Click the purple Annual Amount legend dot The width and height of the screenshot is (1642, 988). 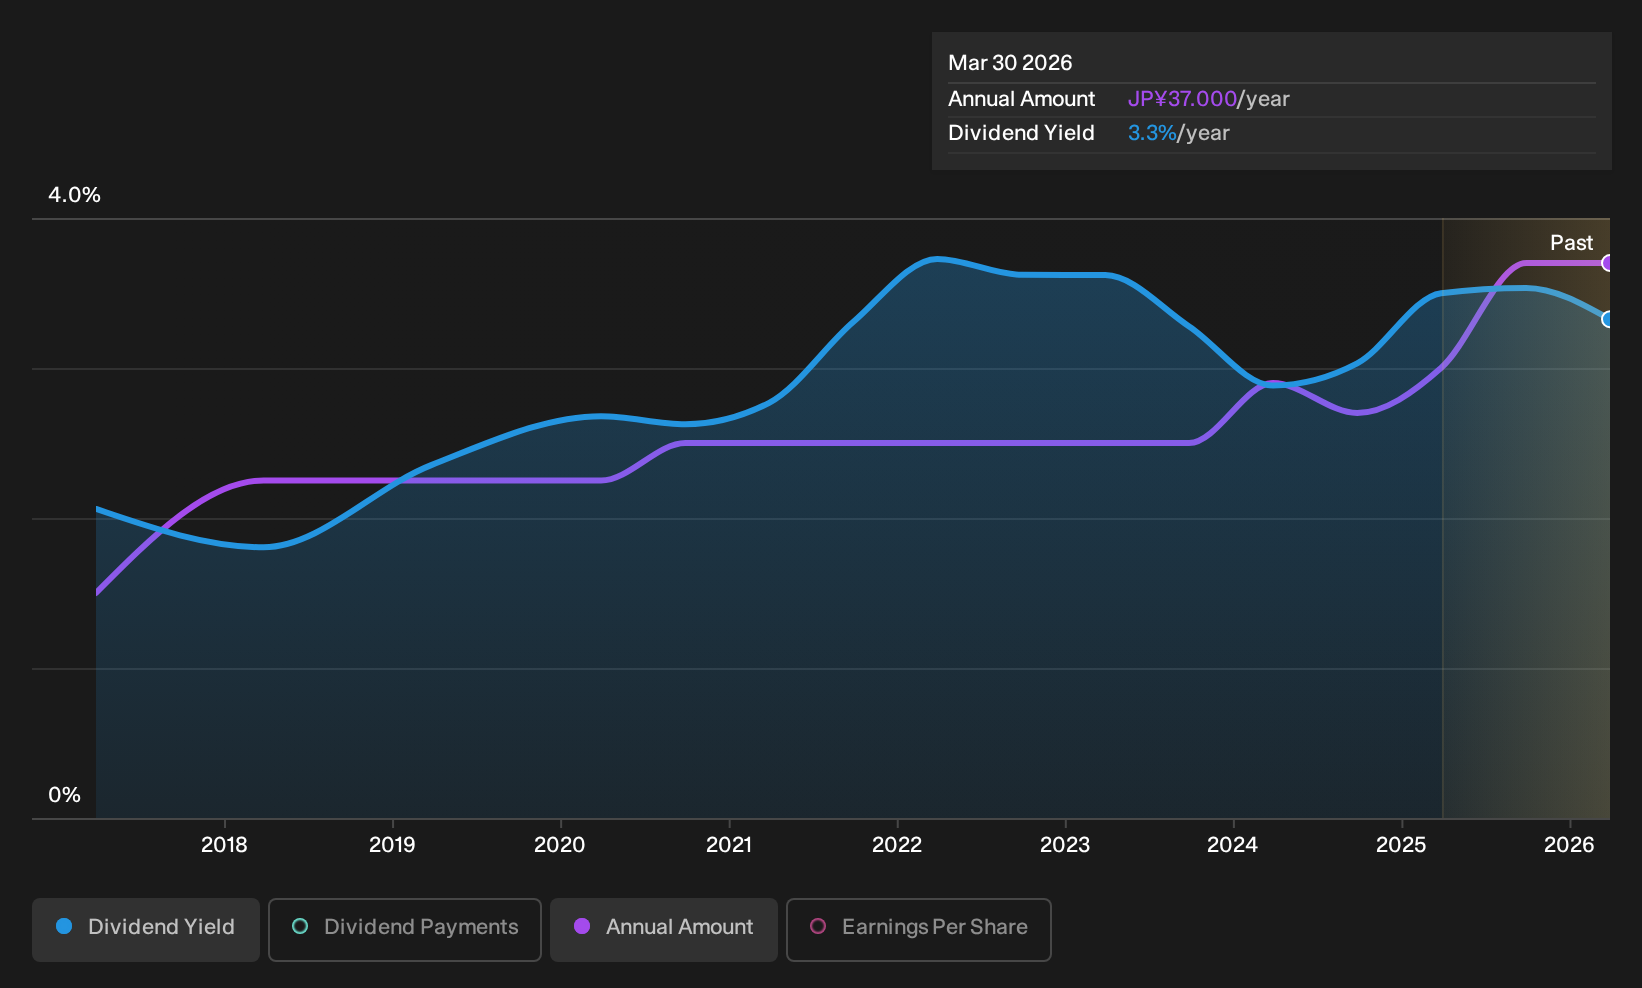point(582,927)
